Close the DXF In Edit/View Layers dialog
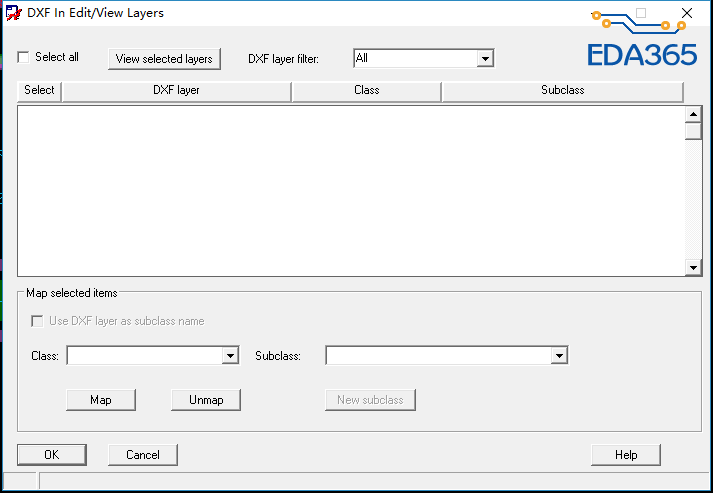The width and height of the screenshot is (713, 493). point(687,13)
